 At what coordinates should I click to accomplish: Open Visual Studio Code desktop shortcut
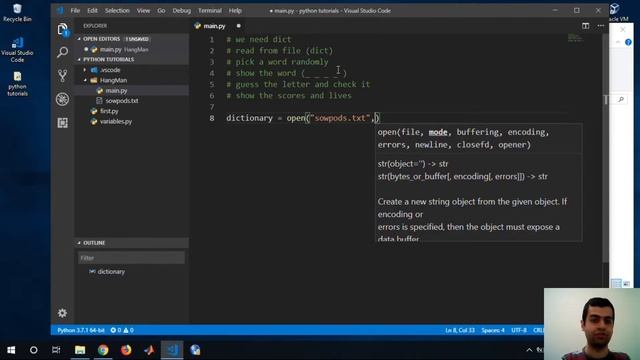click(x=17, y=50)
